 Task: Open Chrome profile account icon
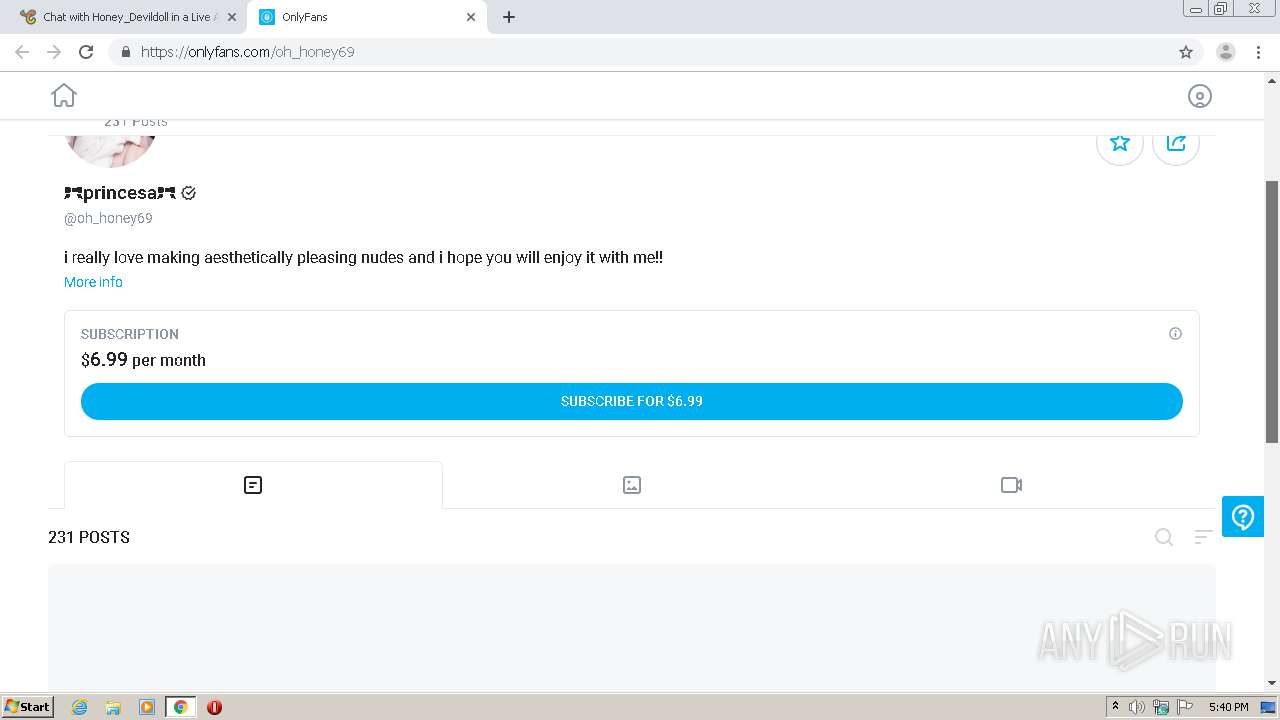1226,52
